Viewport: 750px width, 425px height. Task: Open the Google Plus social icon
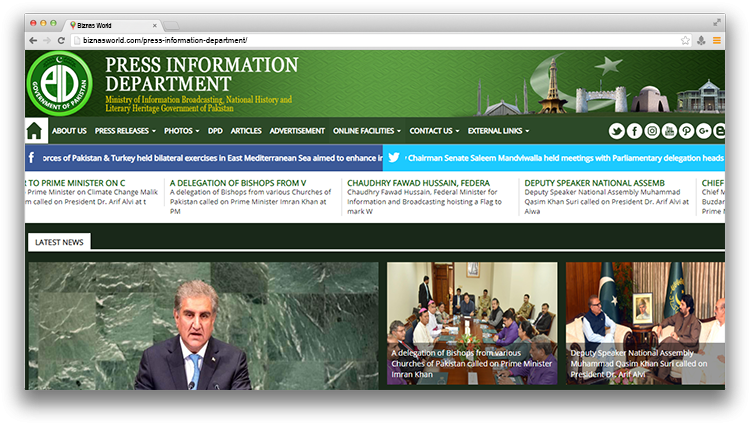pyautogui.click(x=703, y=131)
